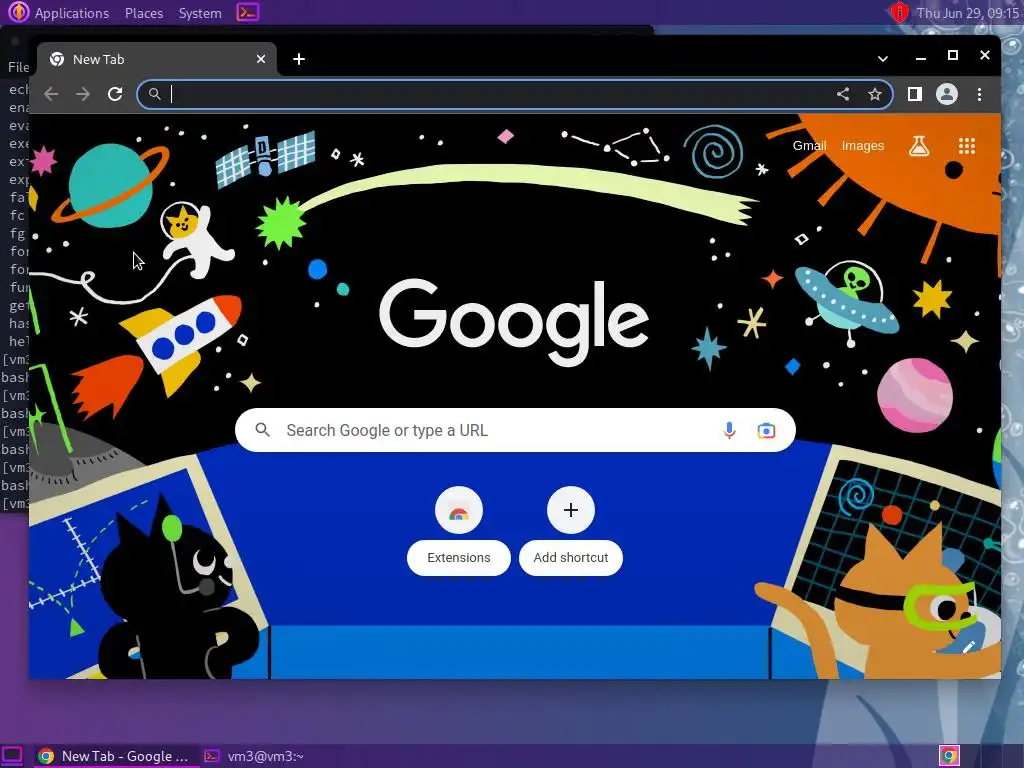
Task: Launch terminal from top panel icon
Action: [248, 12]
